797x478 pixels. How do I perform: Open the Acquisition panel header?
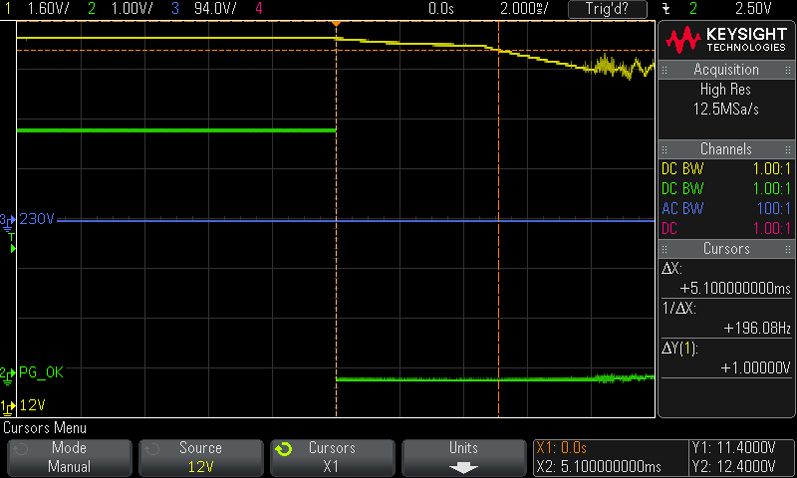point(726,70)
